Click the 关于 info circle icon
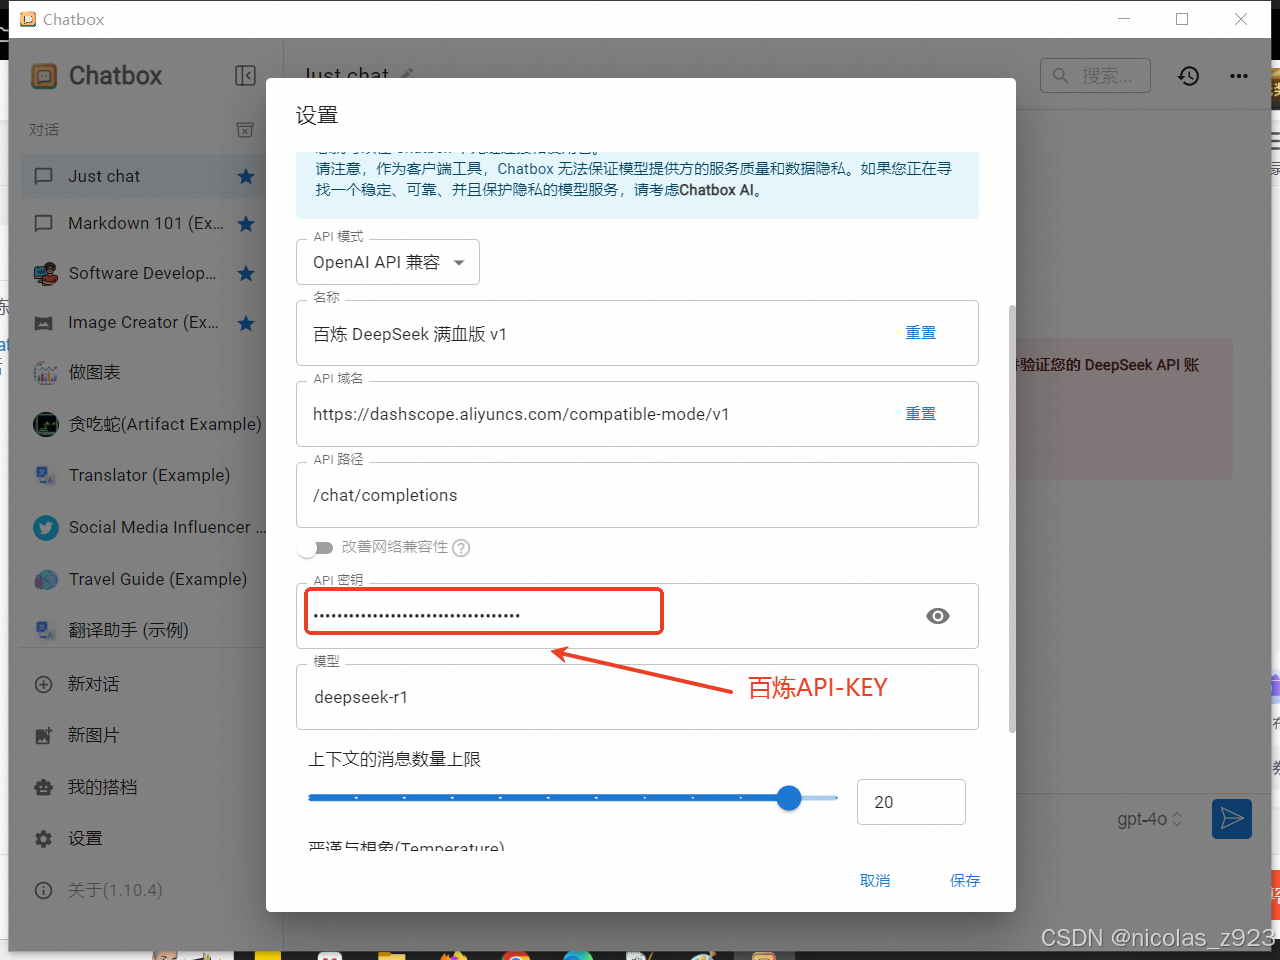 coord(43,890)
